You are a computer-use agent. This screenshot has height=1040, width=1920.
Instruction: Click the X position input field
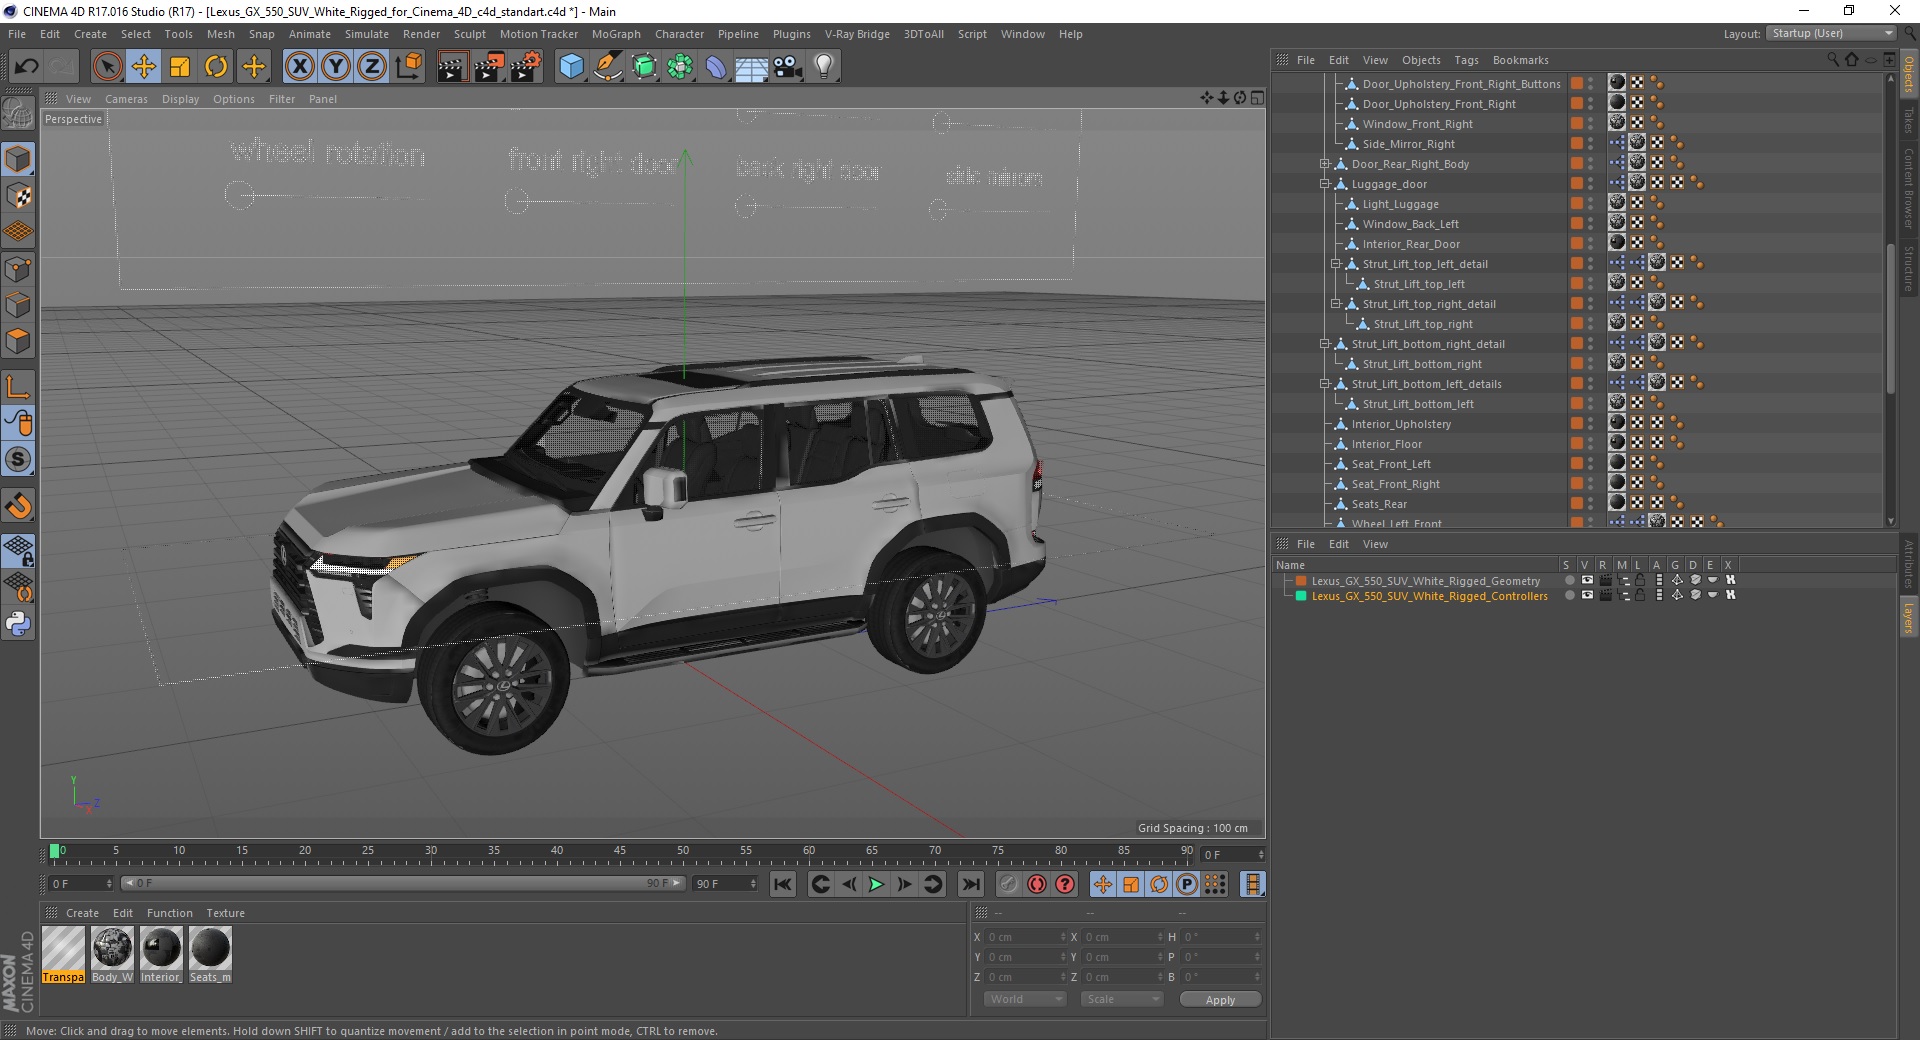[1027, 937]
